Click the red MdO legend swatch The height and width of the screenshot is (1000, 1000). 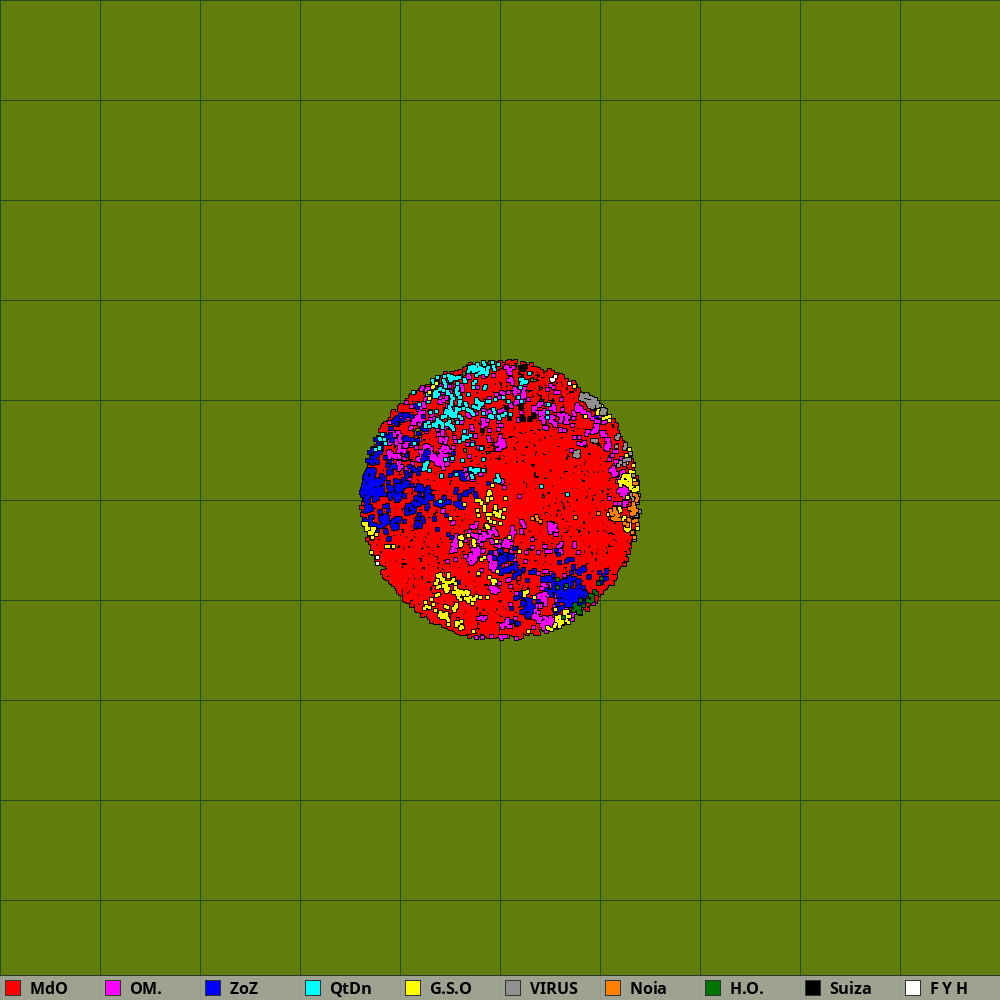[x=13, y=988]
